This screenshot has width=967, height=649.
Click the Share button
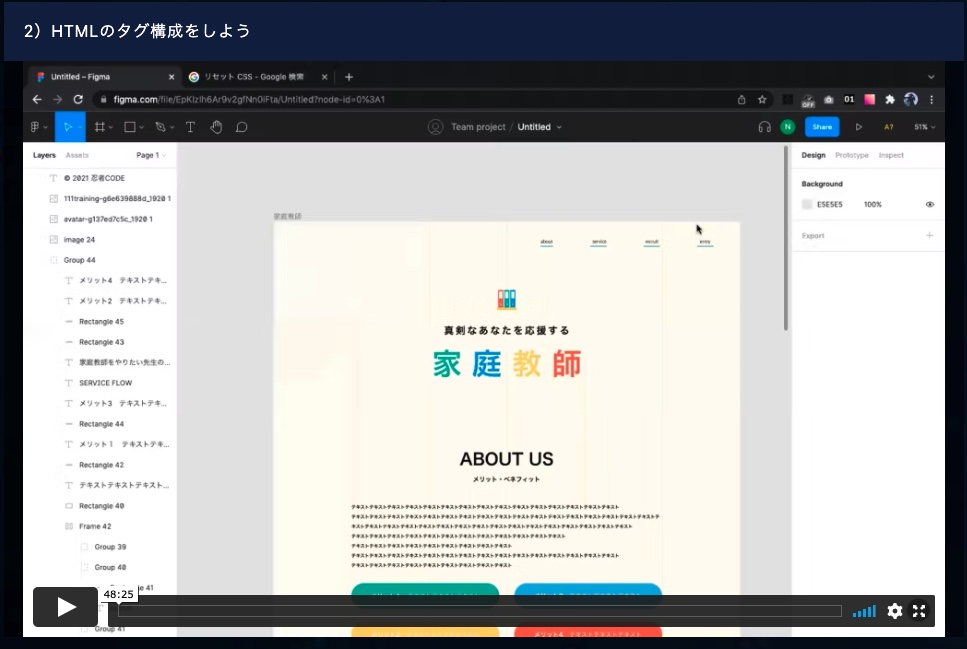[x=822, y=127]
